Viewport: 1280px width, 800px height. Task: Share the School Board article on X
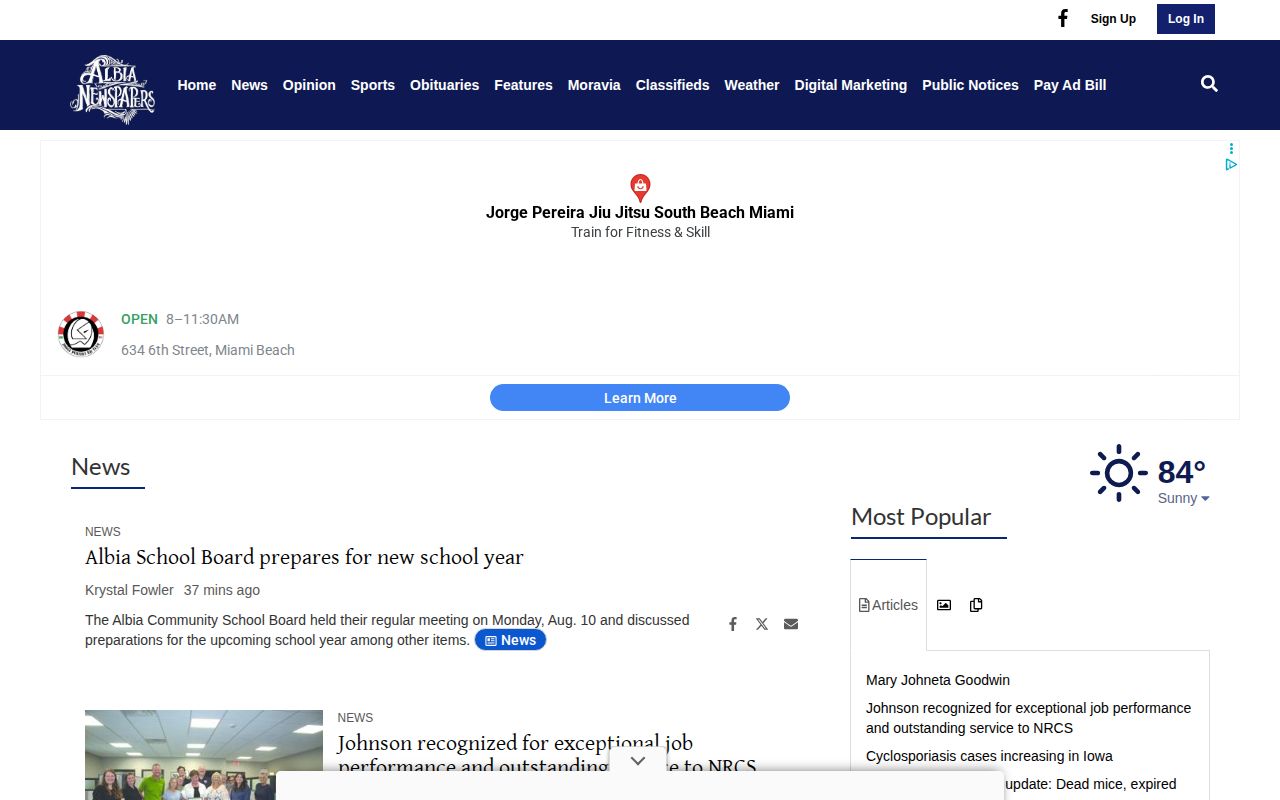tap(762, 624)
